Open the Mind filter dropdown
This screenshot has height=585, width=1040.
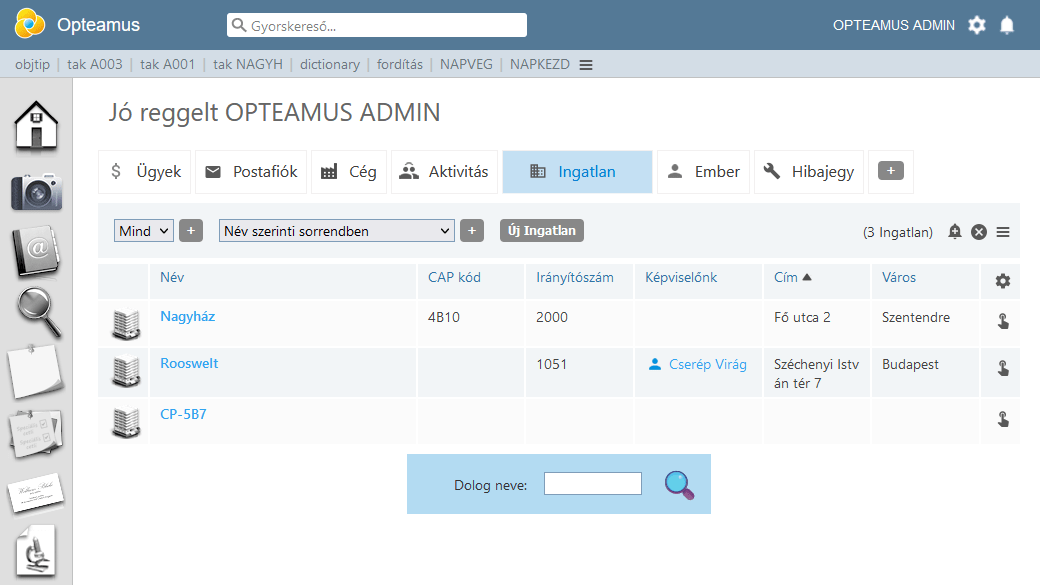click(x=145, y=231)
